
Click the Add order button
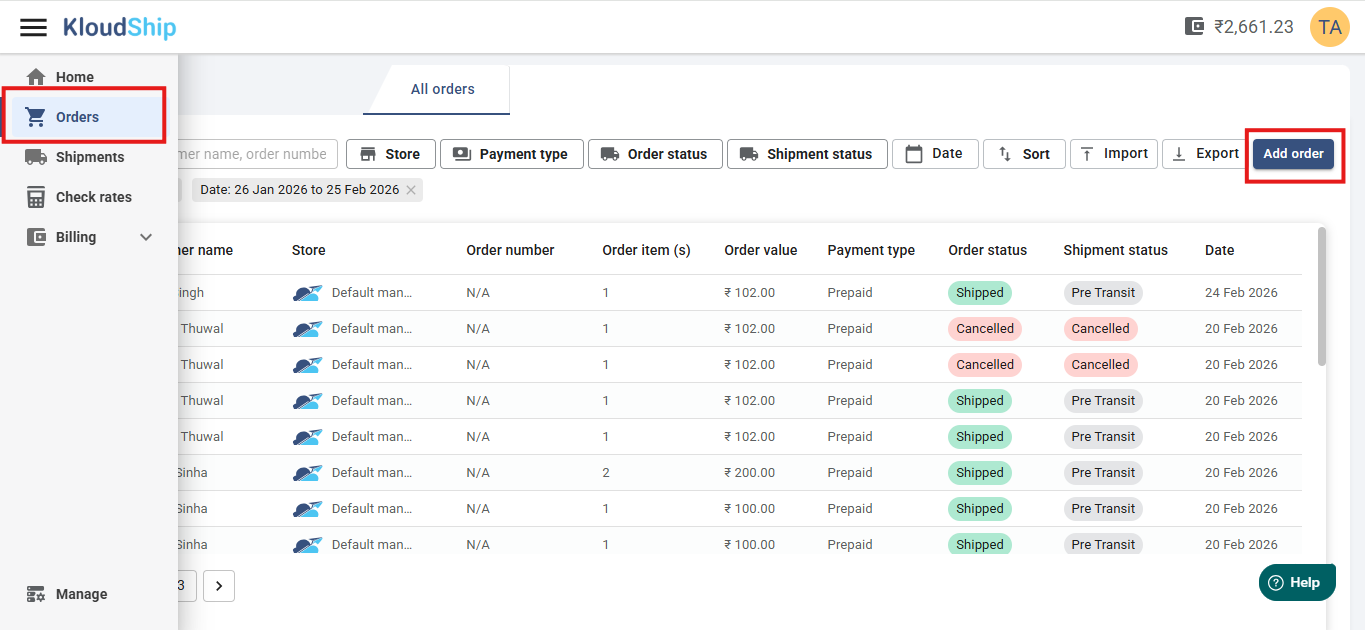click(1292, 154)
